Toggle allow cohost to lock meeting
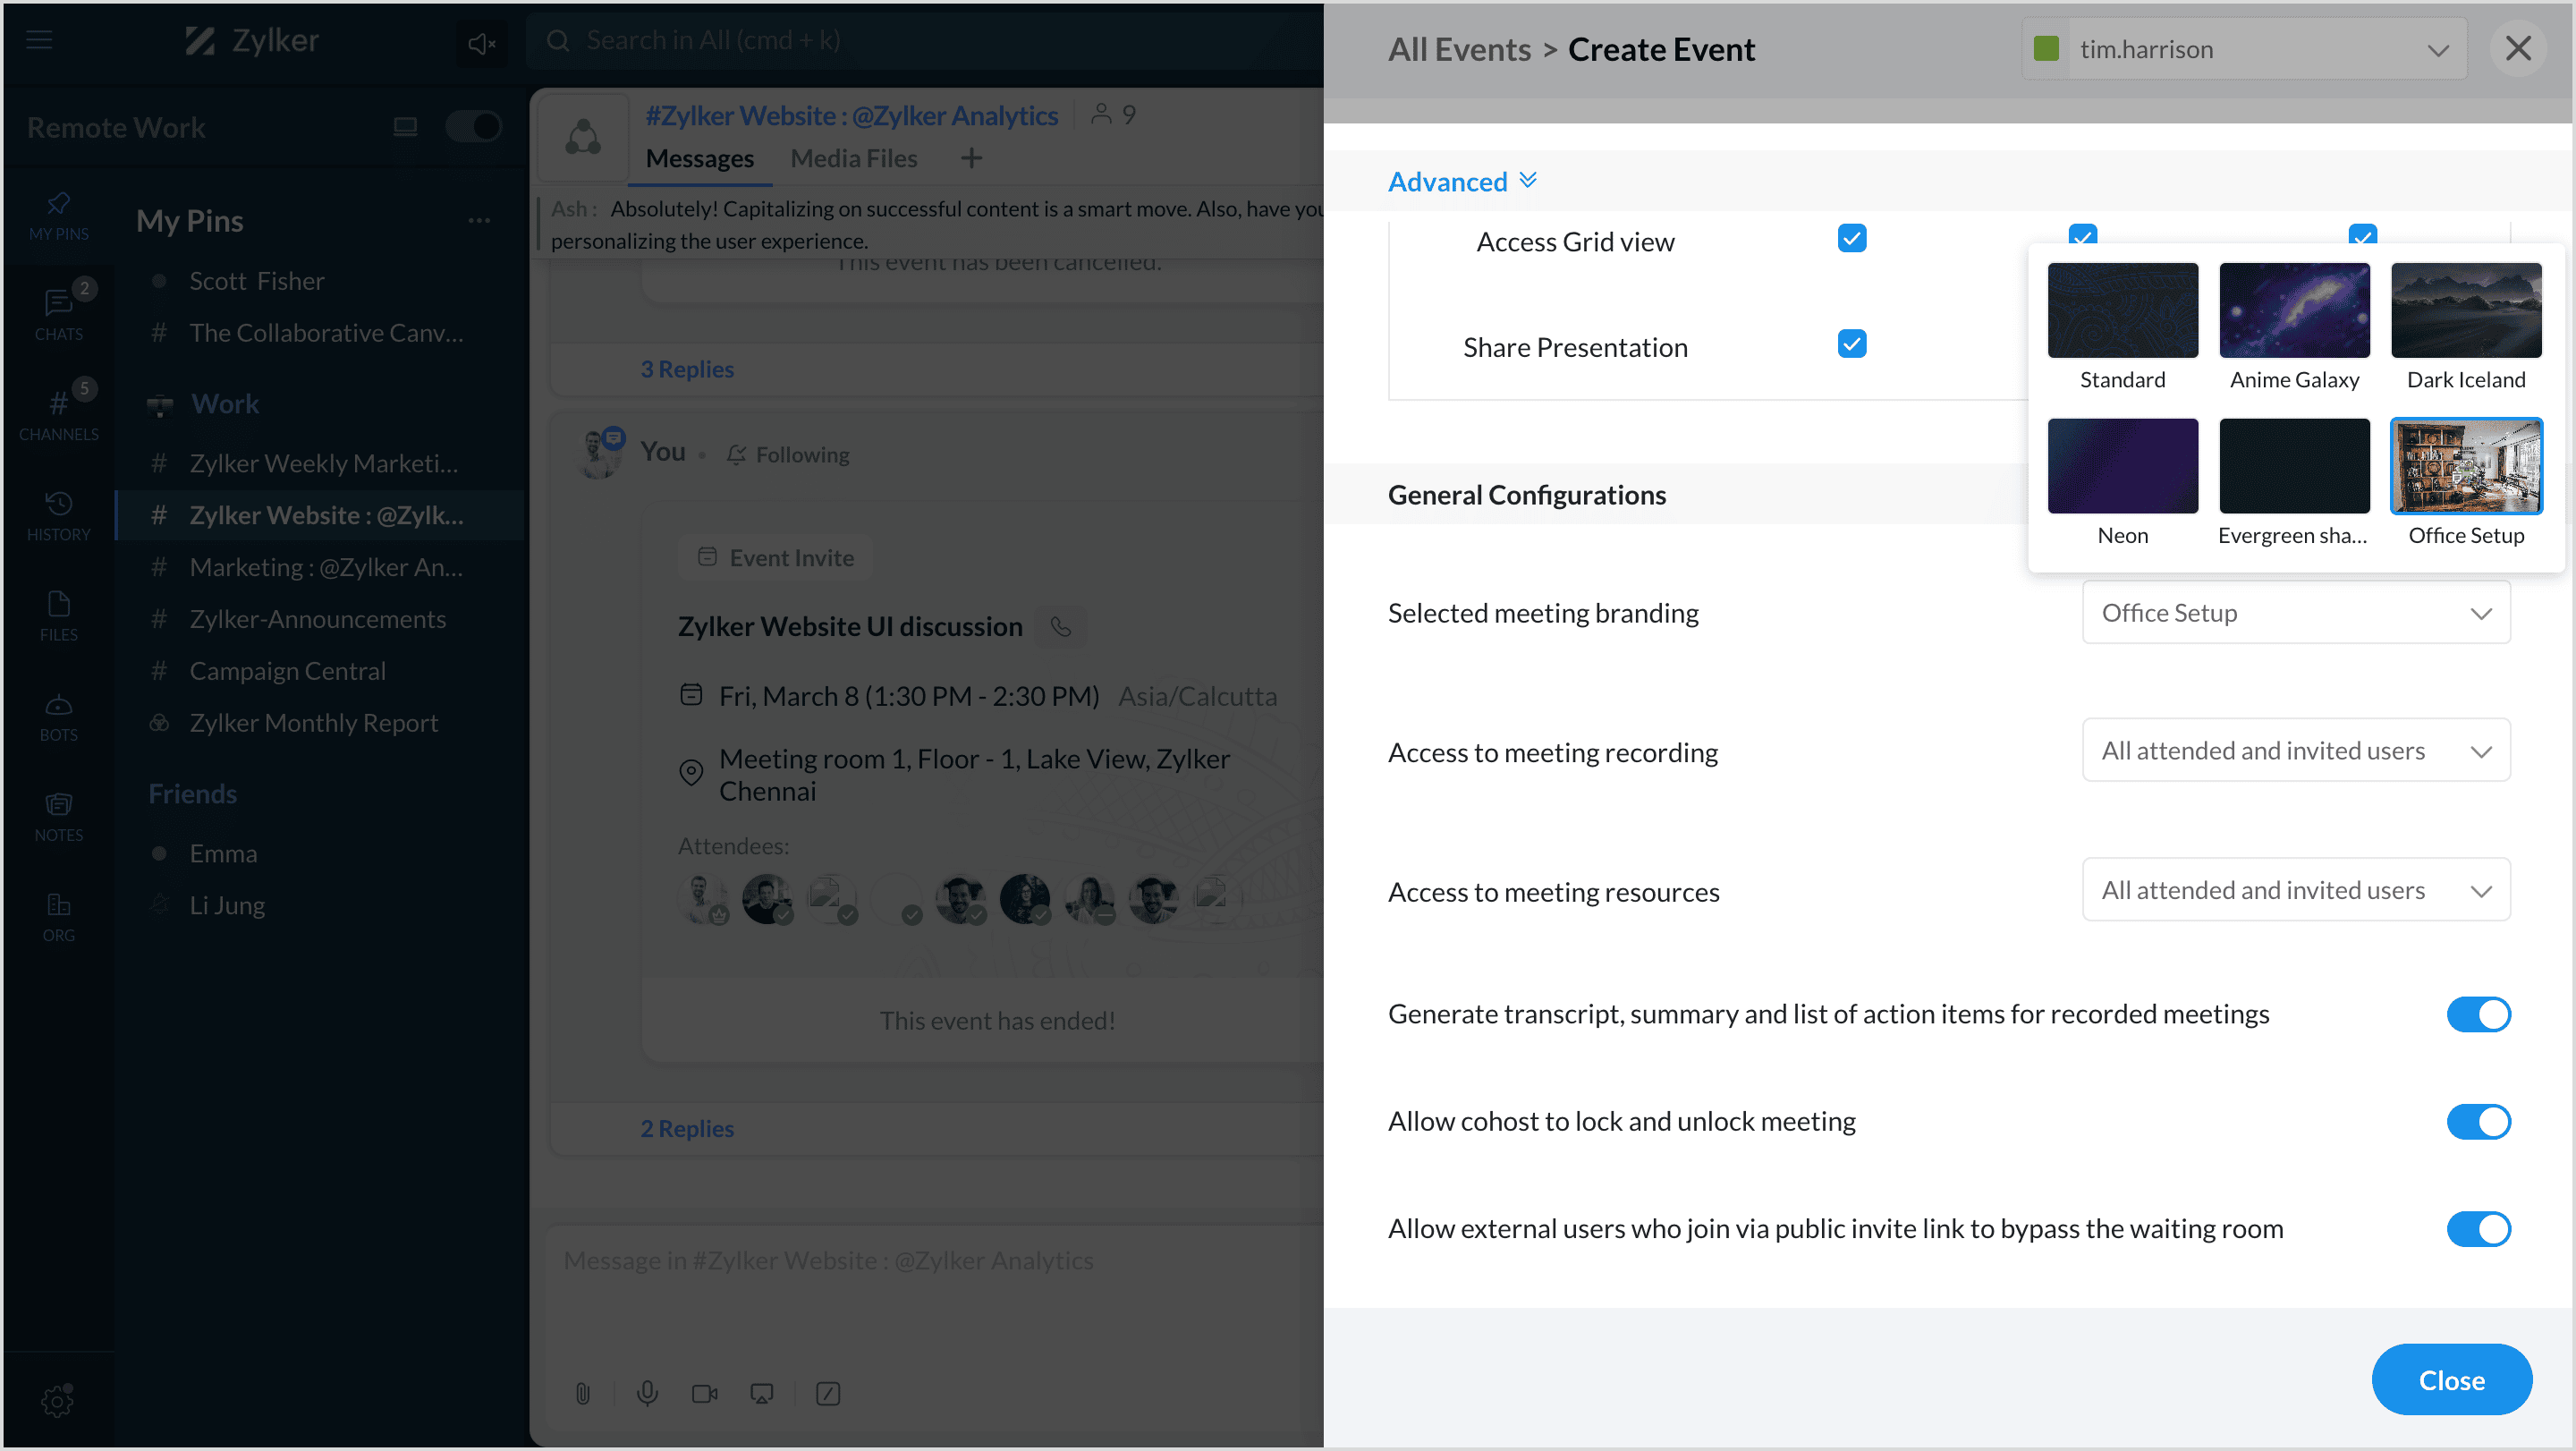This screenshot has height=1451, width=2576. 2479,1121
